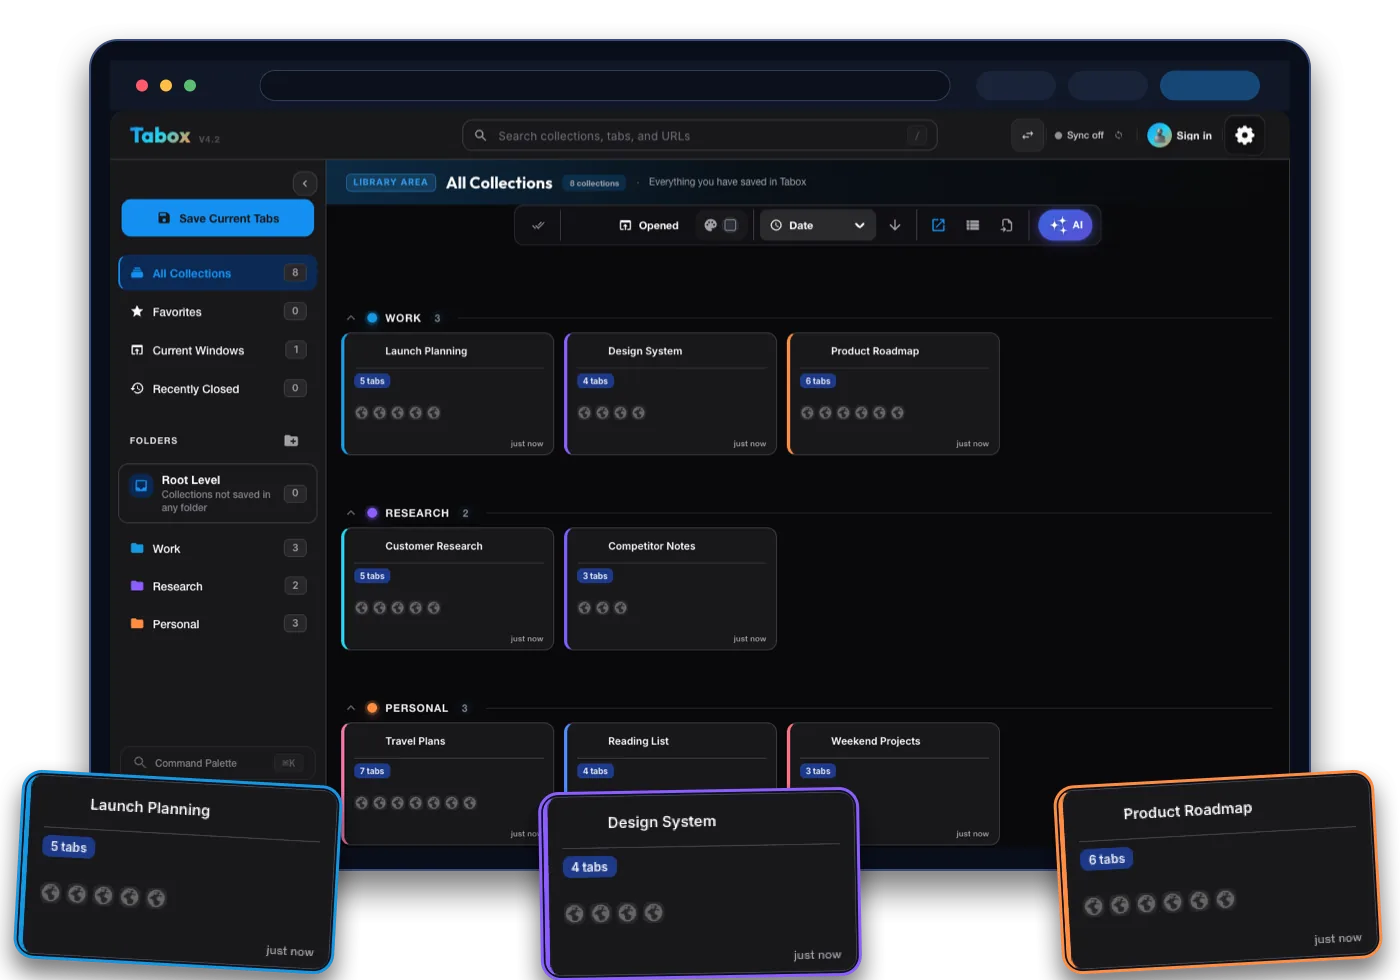Image resolution: width=1400 pixels, height=980 pixels.
Task: Open Favorites in the sidebar
Action: pos(218,312)
